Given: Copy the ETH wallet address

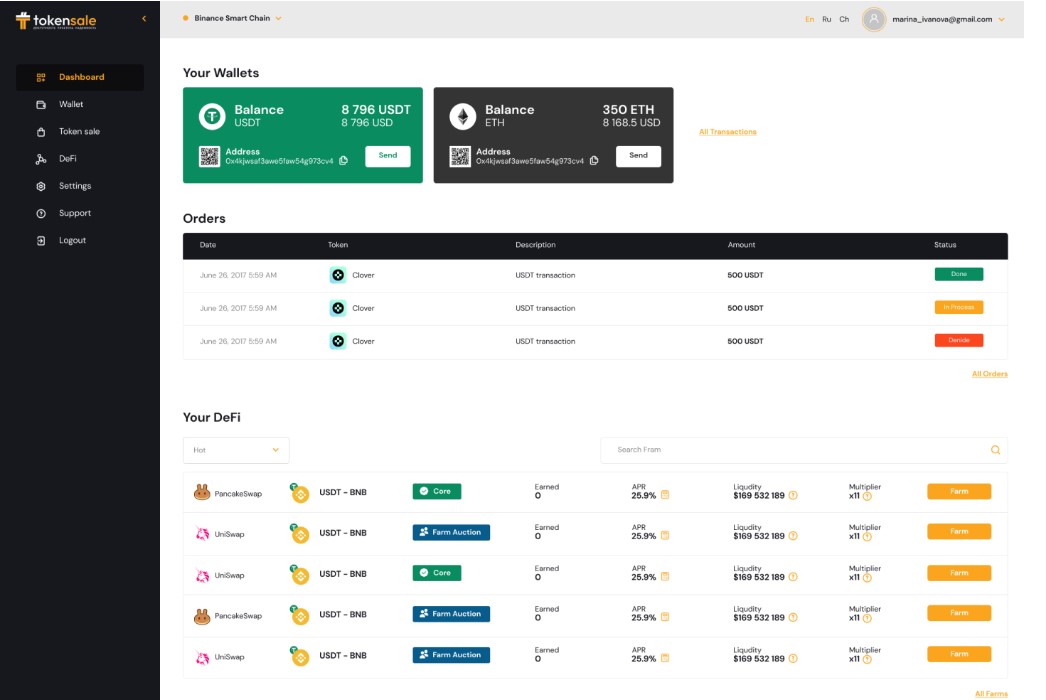Looking at the screenshot, I should click(594, 160).
